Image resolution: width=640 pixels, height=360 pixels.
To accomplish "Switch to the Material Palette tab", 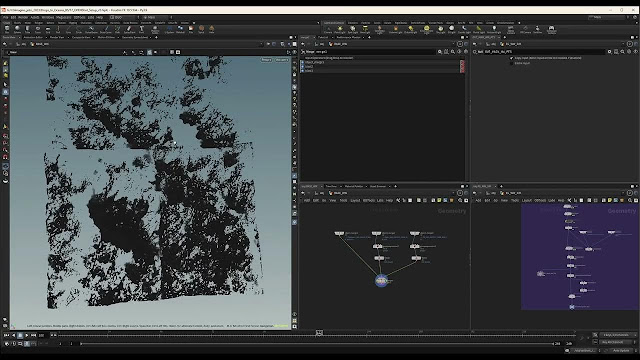I will pyautogui.click(x=354, y=186).
